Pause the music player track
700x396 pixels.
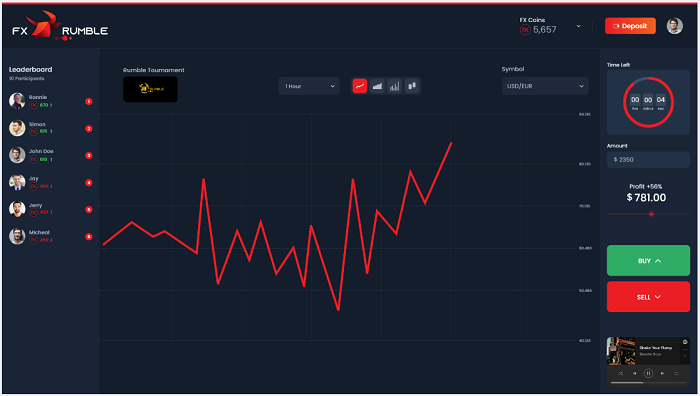click(648, 373)
